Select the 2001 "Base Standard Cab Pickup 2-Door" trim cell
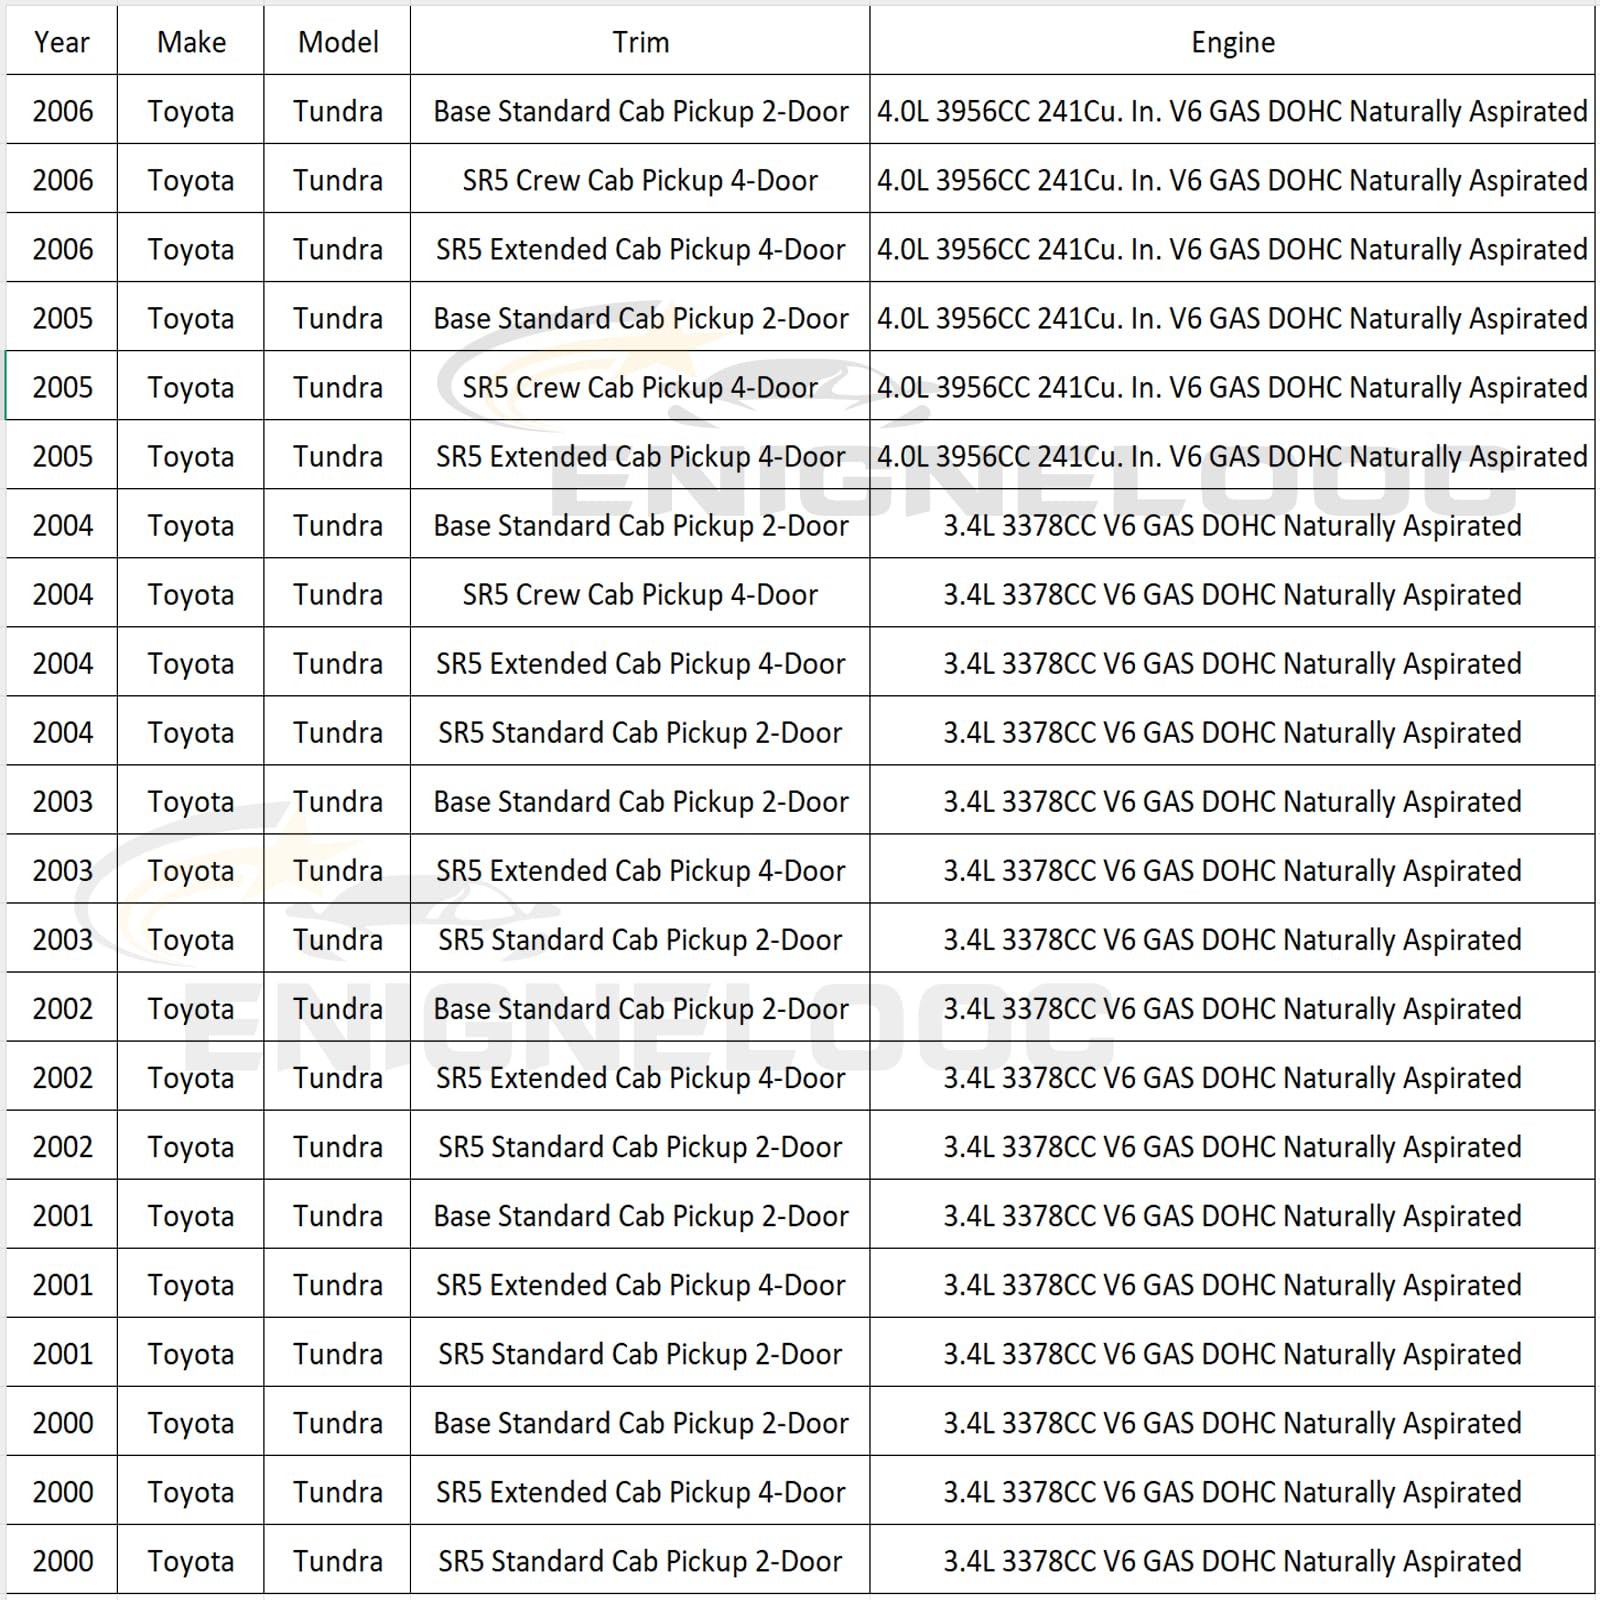This screenshot has width=1600, height=1600. pyautogui.click(x=641, y=1214)
